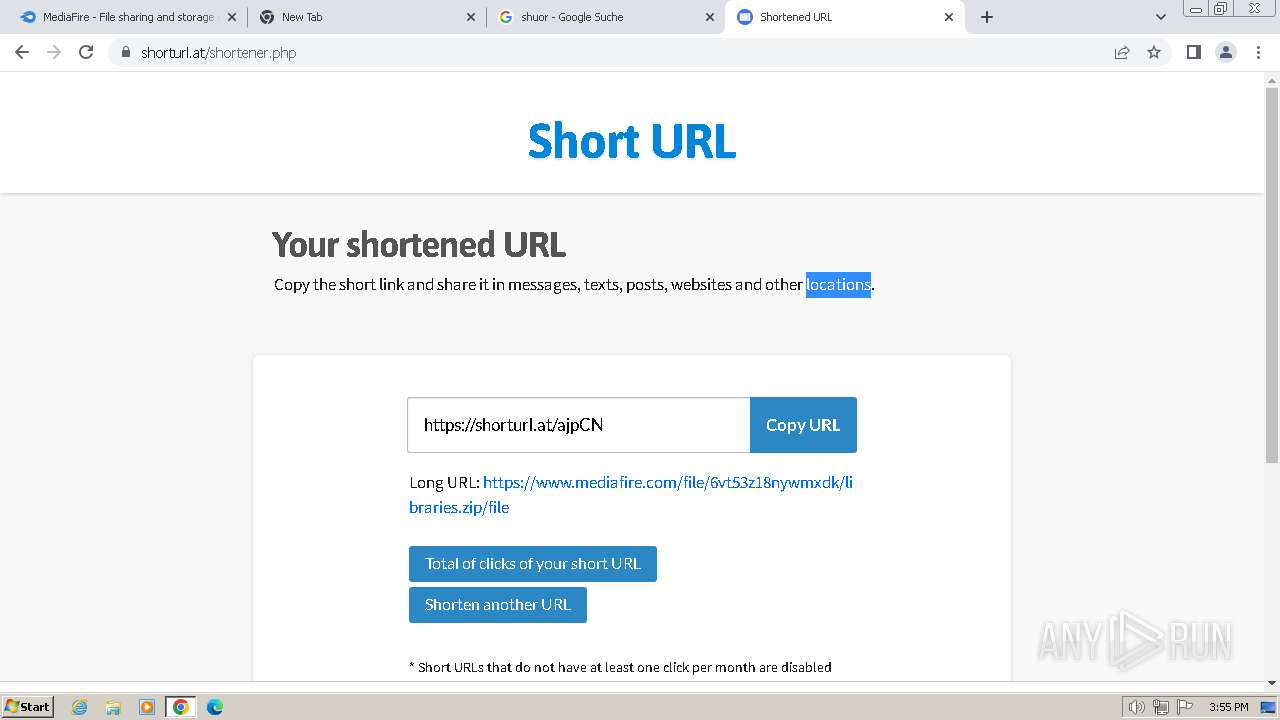The height and width of the screenshot is (720, 1280).
Task: View total of clicks of short URL
Action: click(533, 564)
